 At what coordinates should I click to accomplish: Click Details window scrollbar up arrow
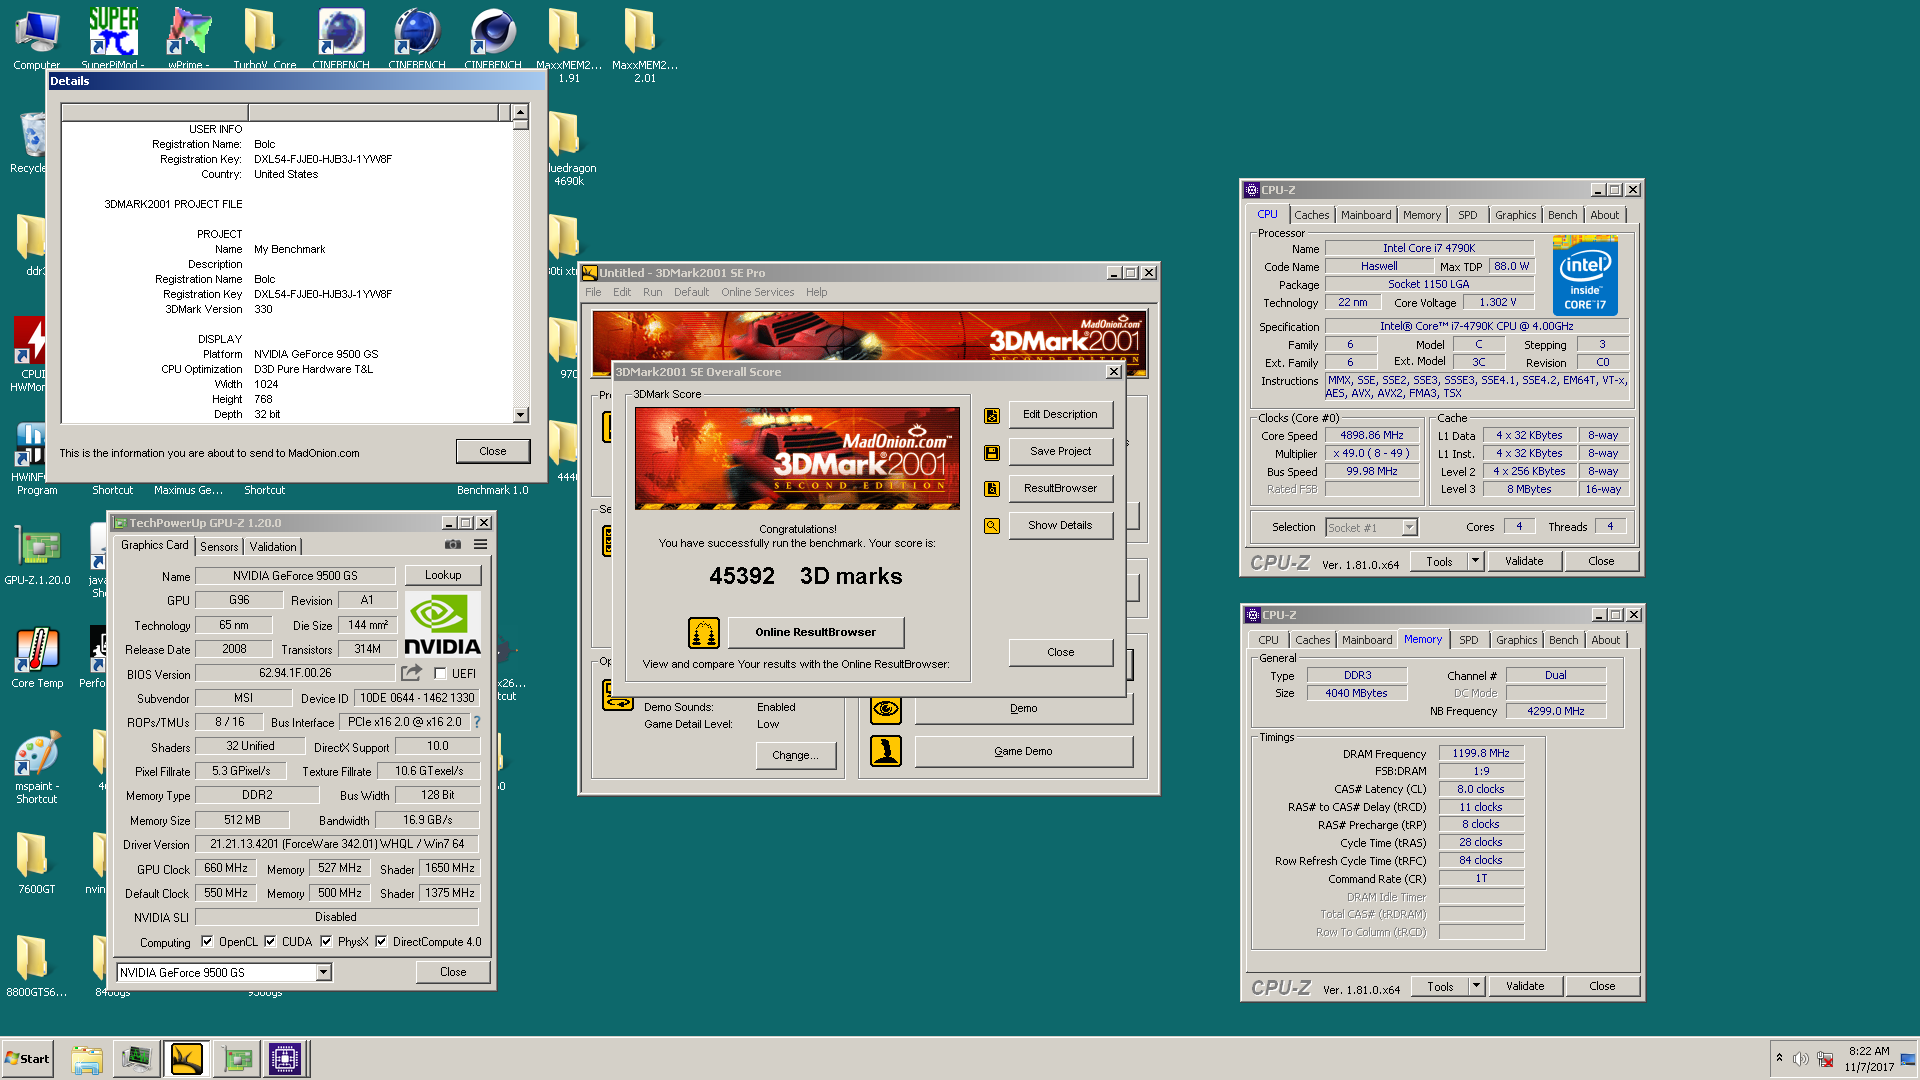(x=520, y=112)
